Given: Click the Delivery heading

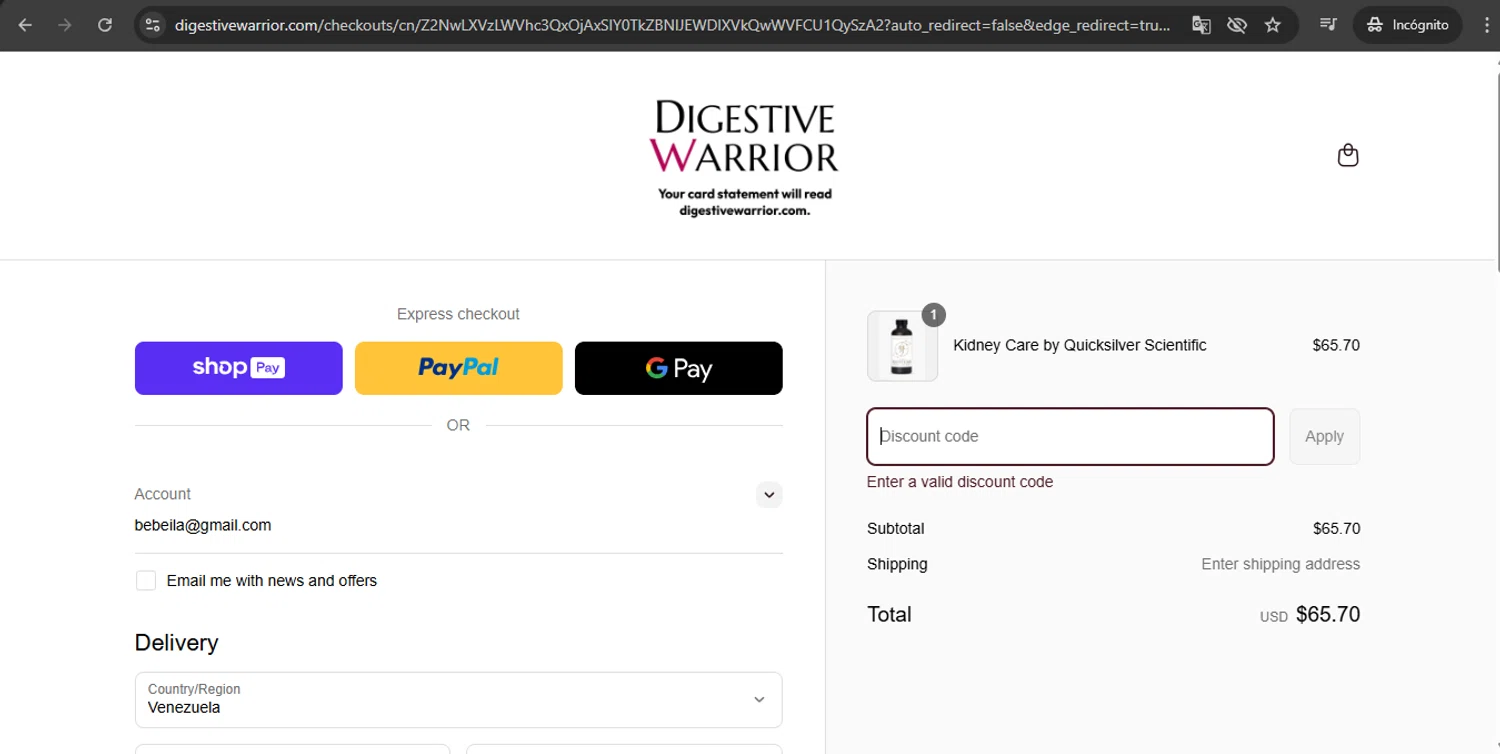Looking at the screenshot, I should (177, 643).
